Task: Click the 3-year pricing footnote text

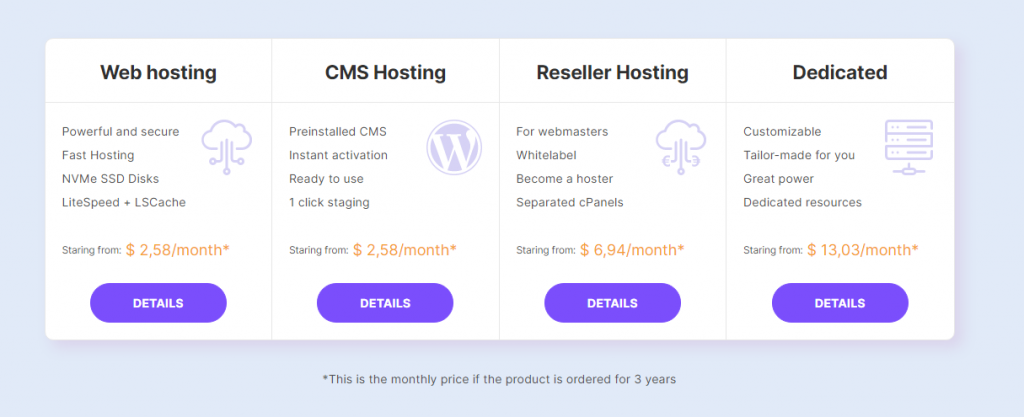Action: tap(499, 379)
